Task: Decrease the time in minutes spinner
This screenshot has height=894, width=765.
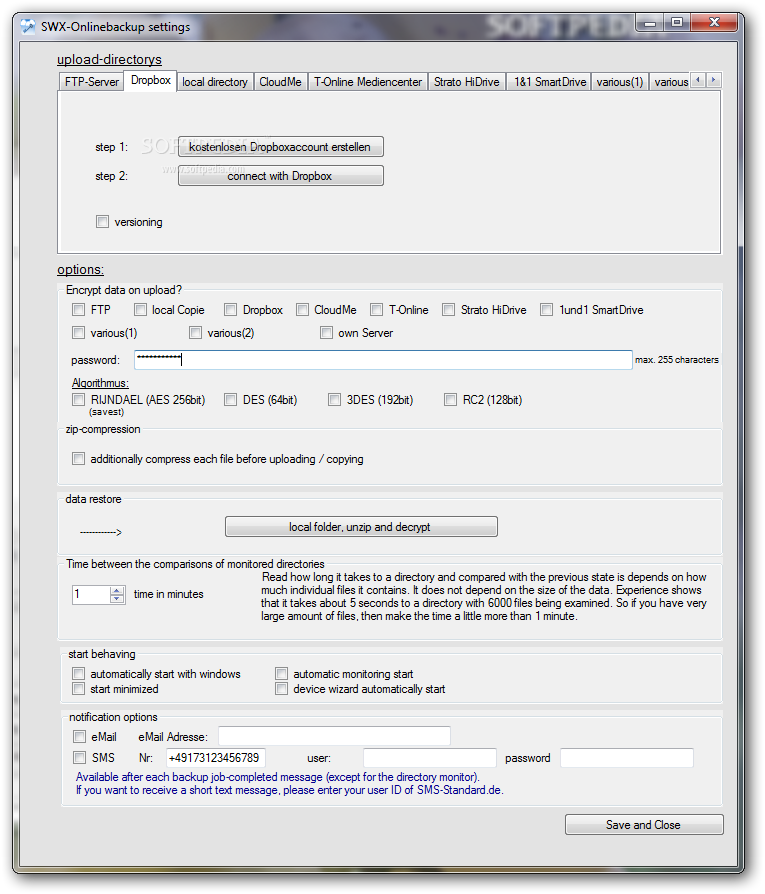Action: click(x=117, y=599)
